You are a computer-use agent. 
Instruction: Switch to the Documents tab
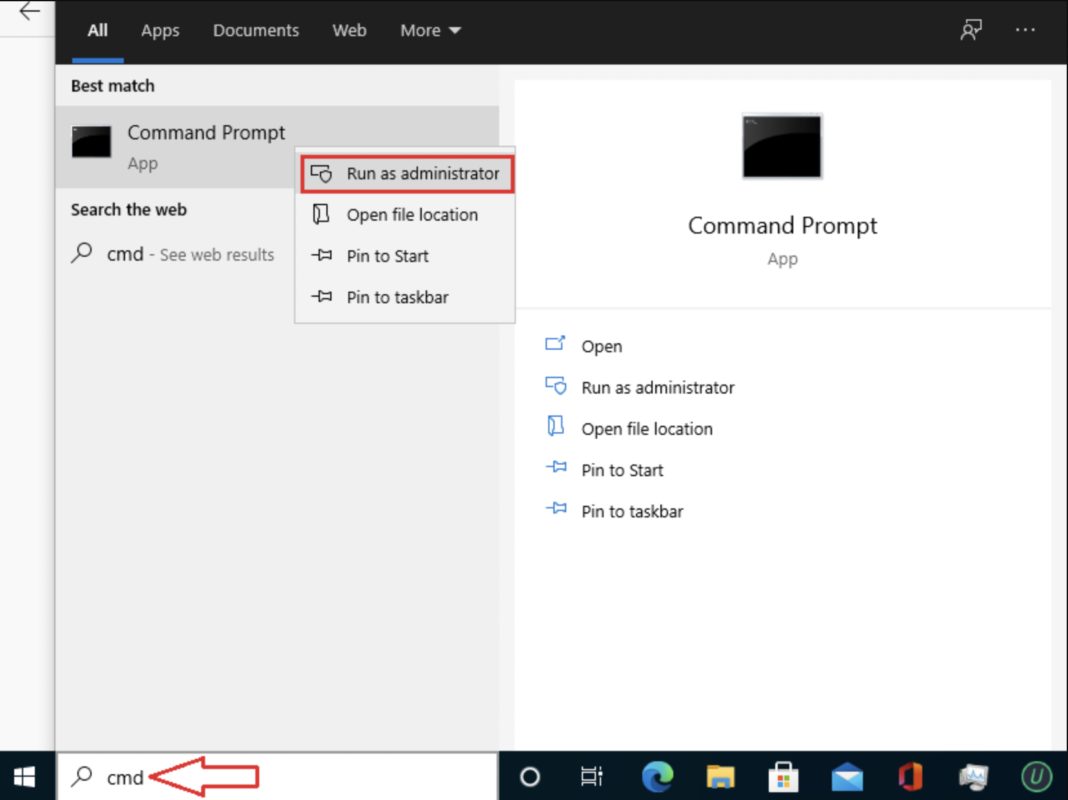tap(255, 30)
